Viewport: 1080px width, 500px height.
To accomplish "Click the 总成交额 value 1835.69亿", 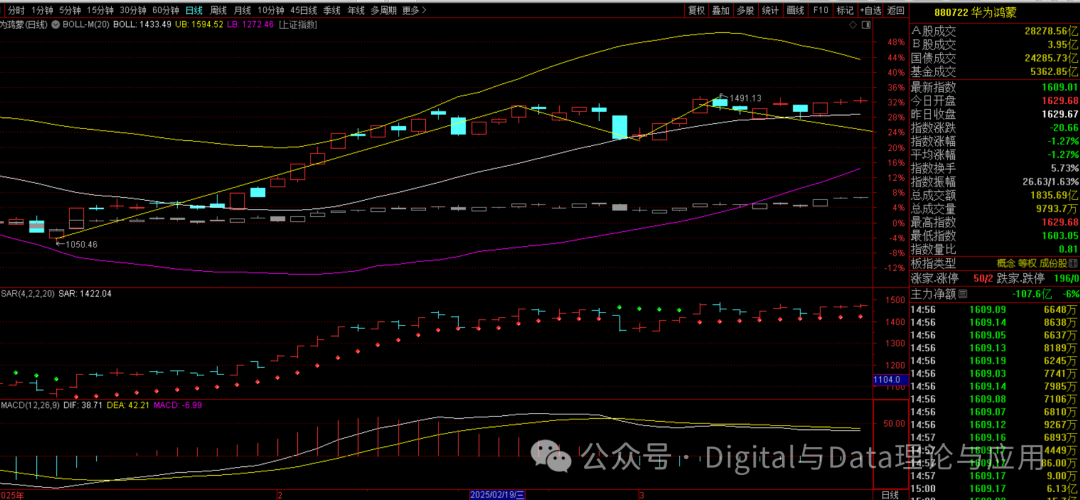I will (x=1052, y=195).
